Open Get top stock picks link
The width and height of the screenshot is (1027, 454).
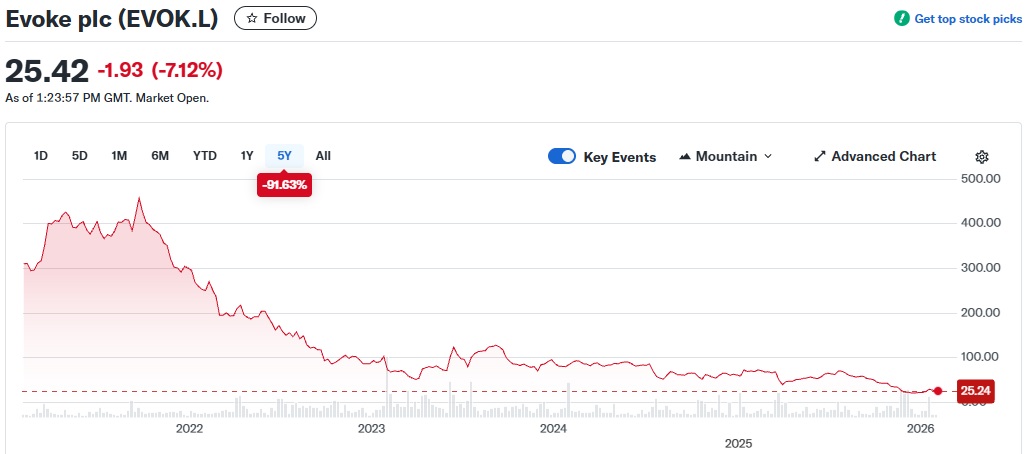click(968, 19)
